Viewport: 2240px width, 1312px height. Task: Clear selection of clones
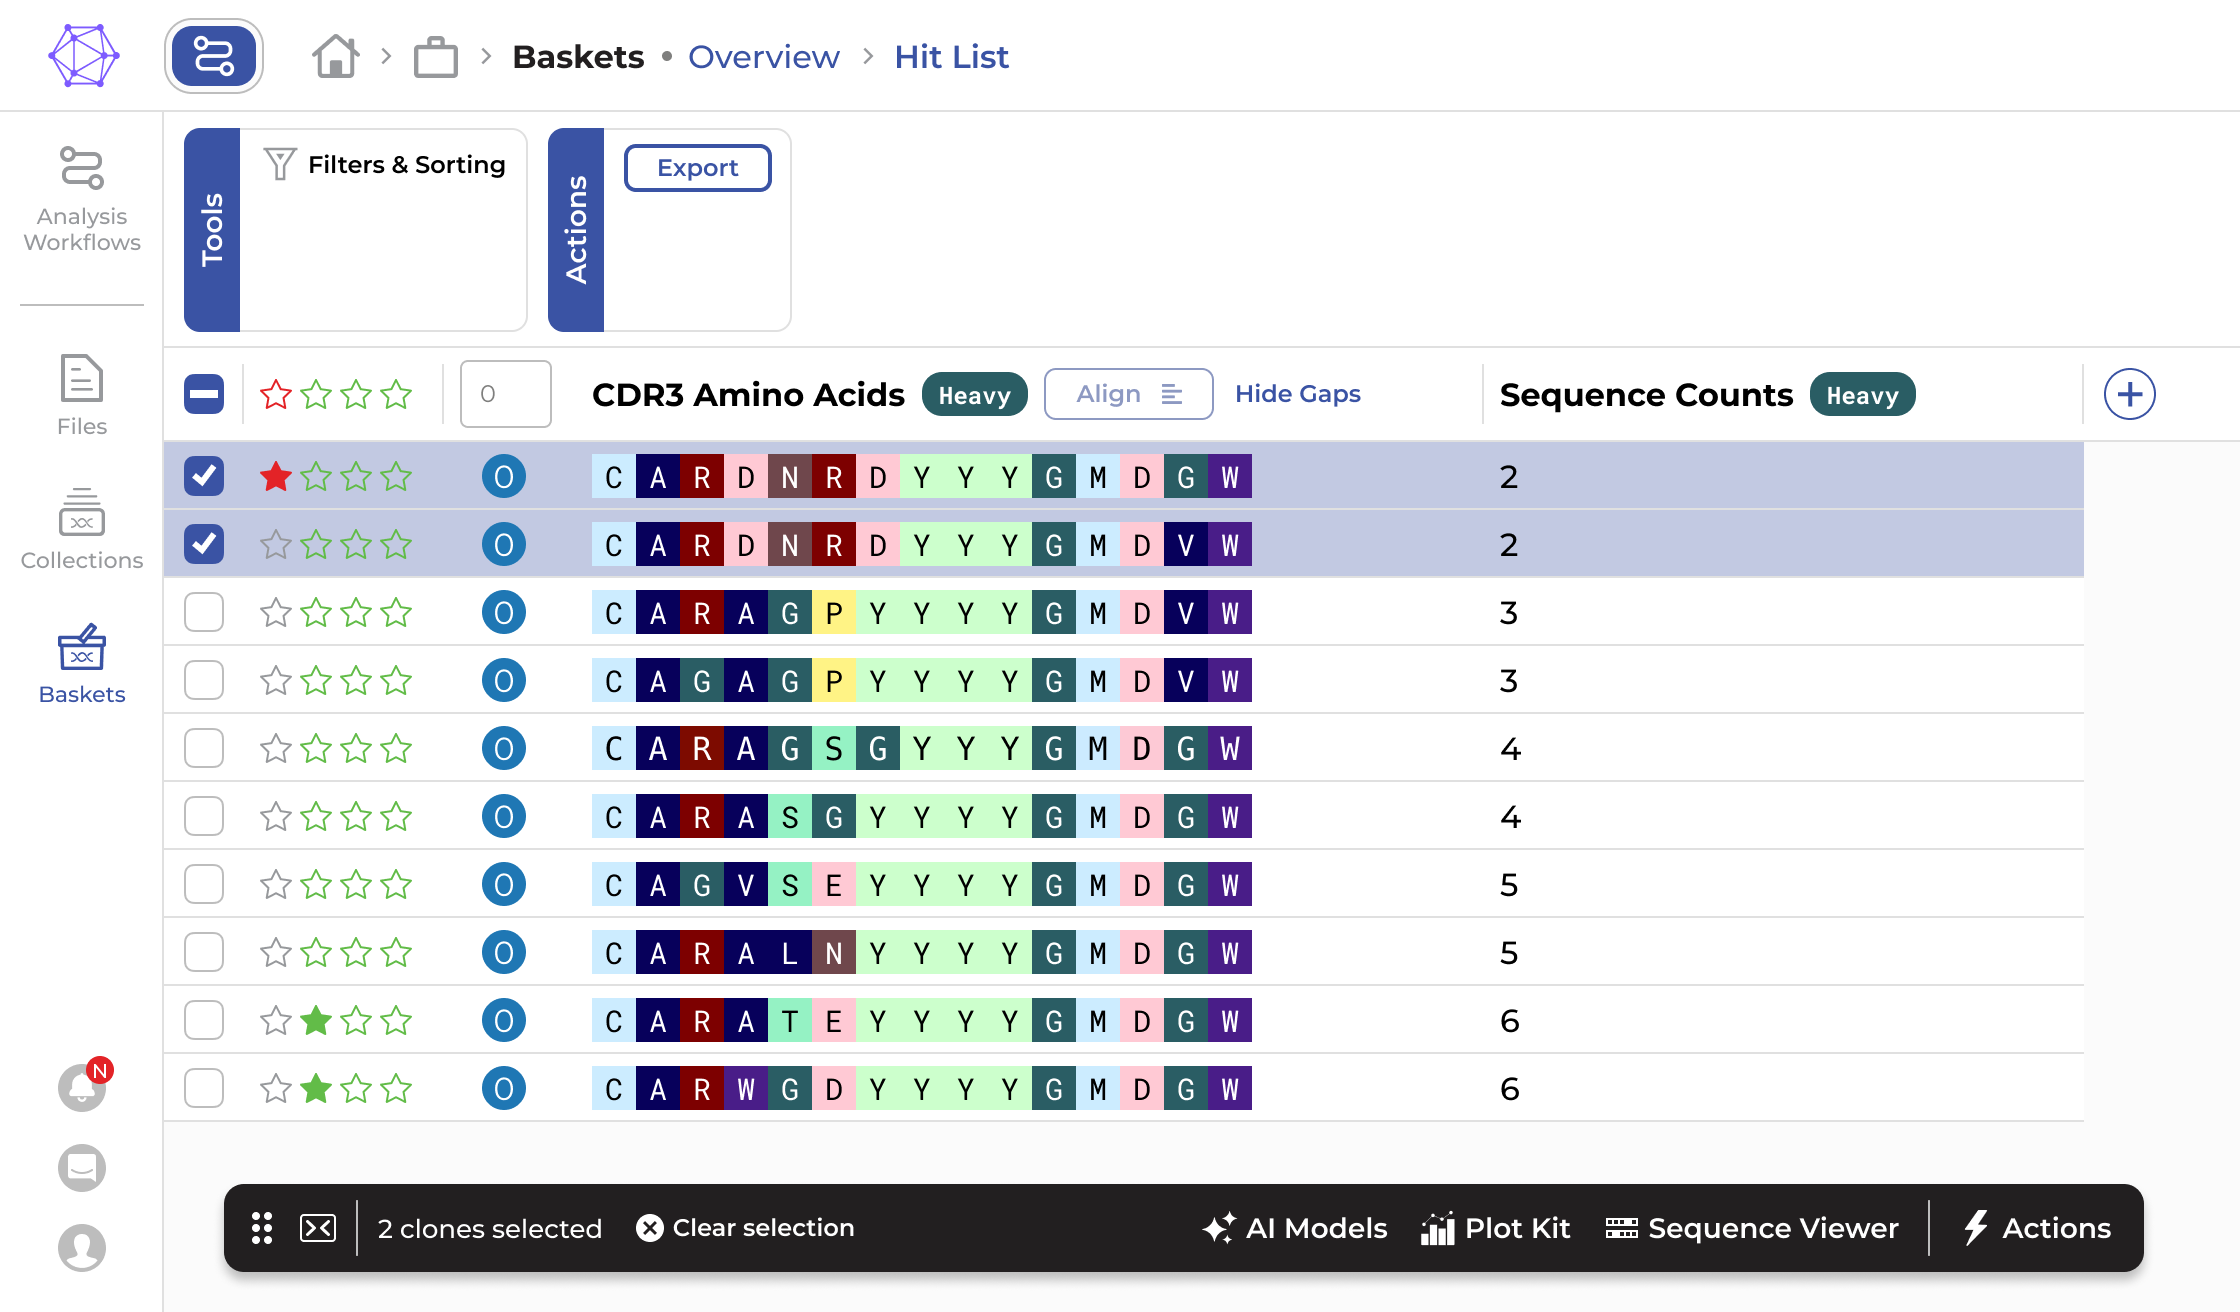[745, 1228]
